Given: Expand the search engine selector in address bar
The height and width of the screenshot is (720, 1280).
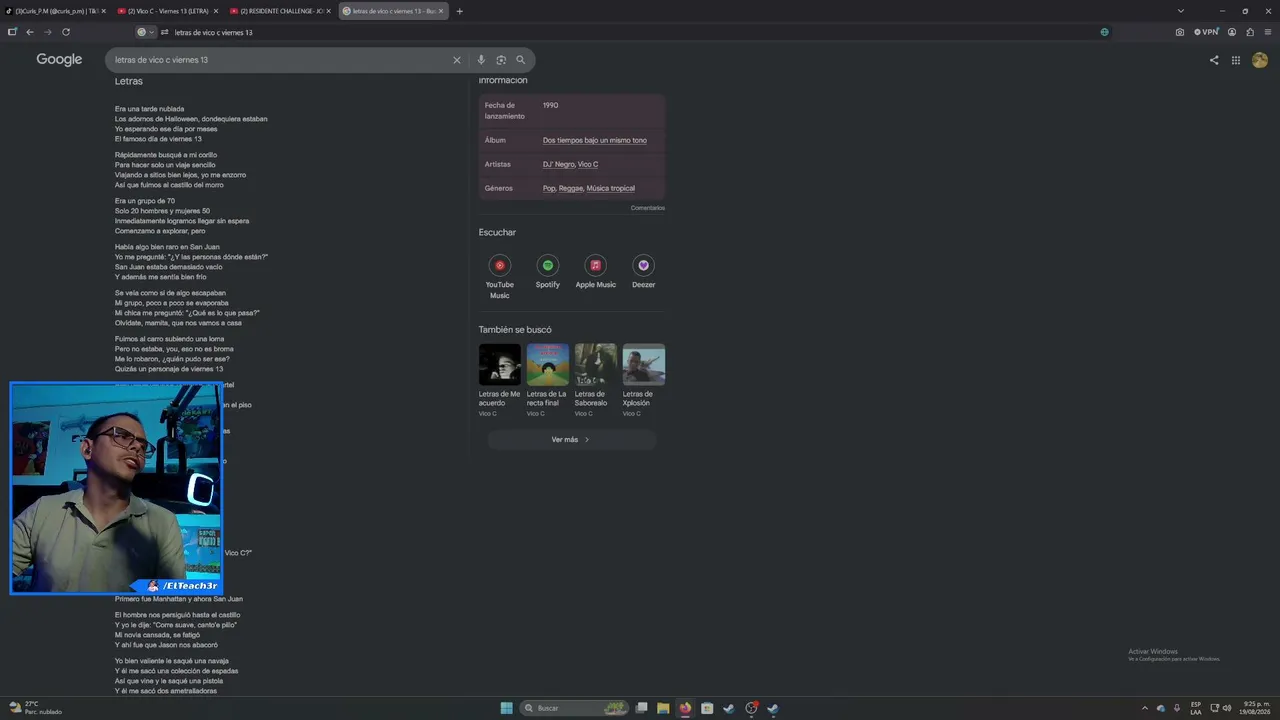Looking at the screenshot, I should point(146,32).
